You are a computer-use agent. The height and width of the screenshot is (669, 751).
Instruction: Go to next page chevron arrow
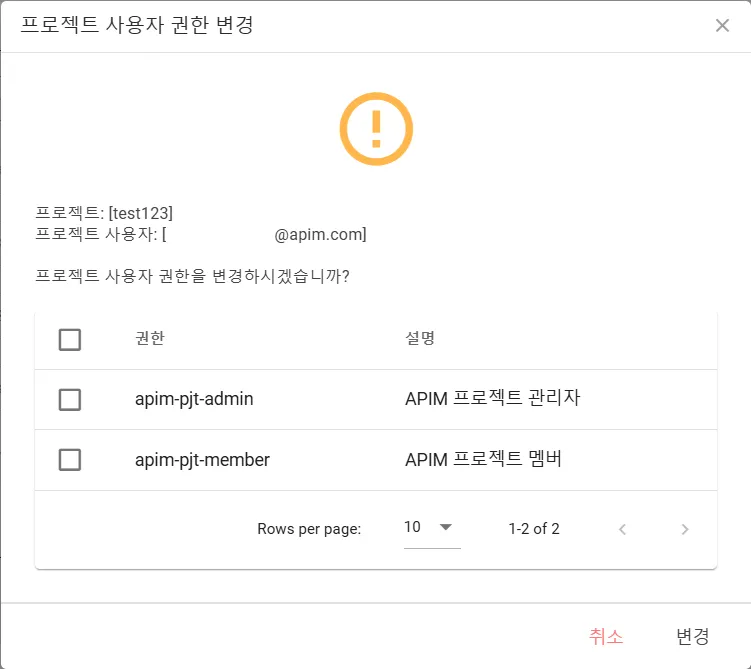[x=685, y=529]
